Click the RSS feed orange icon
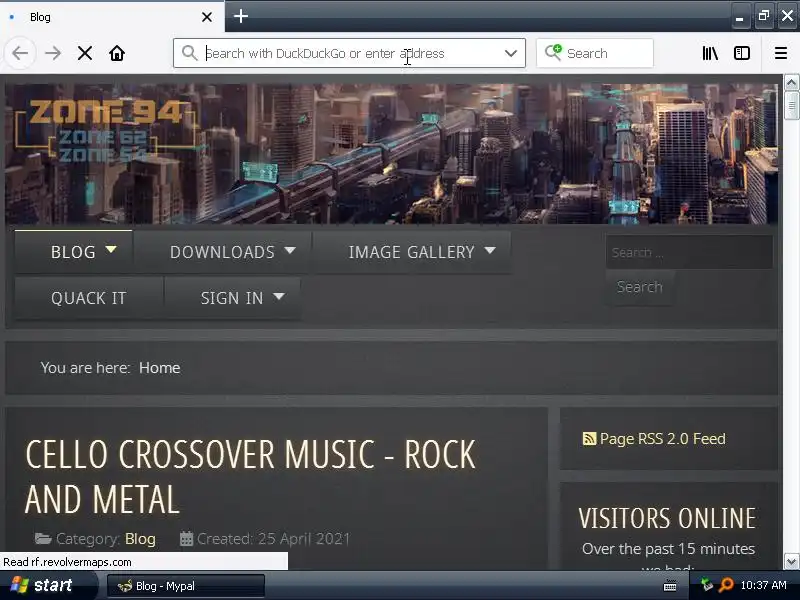Screen dimensions: 800x600 (589, 439)
